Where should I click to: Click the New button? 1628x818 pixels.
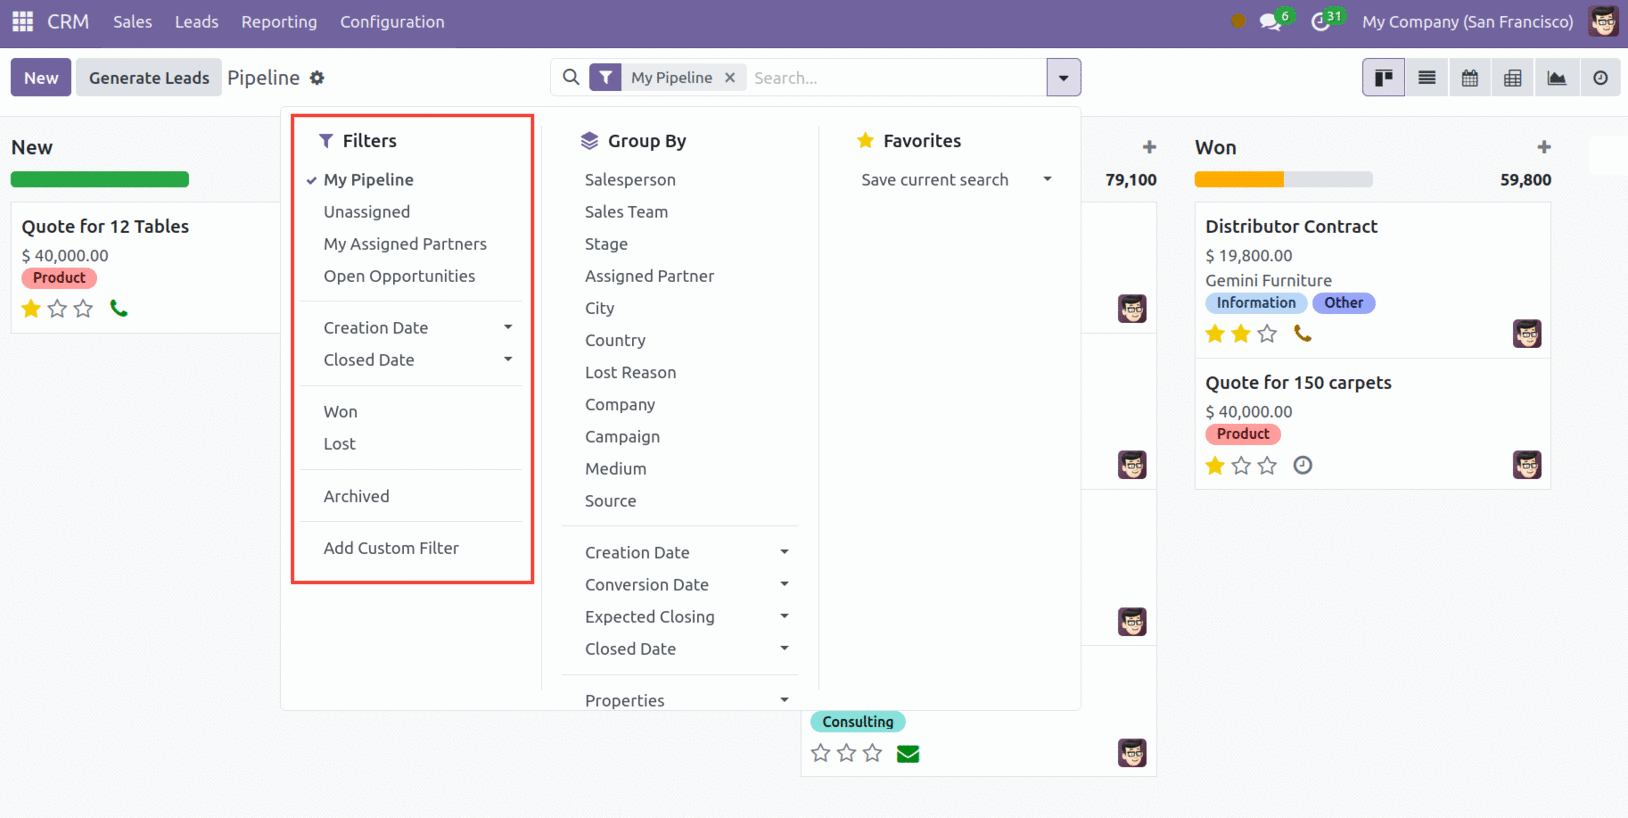[41, 77]
